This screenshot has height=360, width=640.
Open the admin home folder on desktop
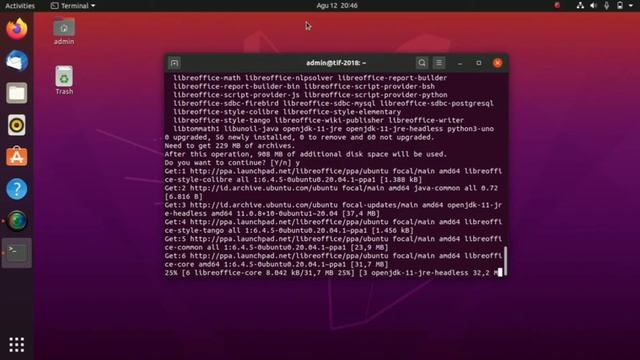64,31
